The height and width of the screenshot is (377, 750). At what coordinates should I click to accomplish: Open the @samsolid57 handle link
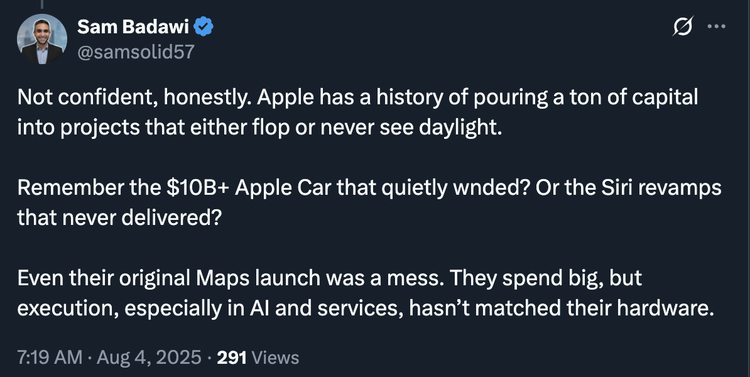136,52
